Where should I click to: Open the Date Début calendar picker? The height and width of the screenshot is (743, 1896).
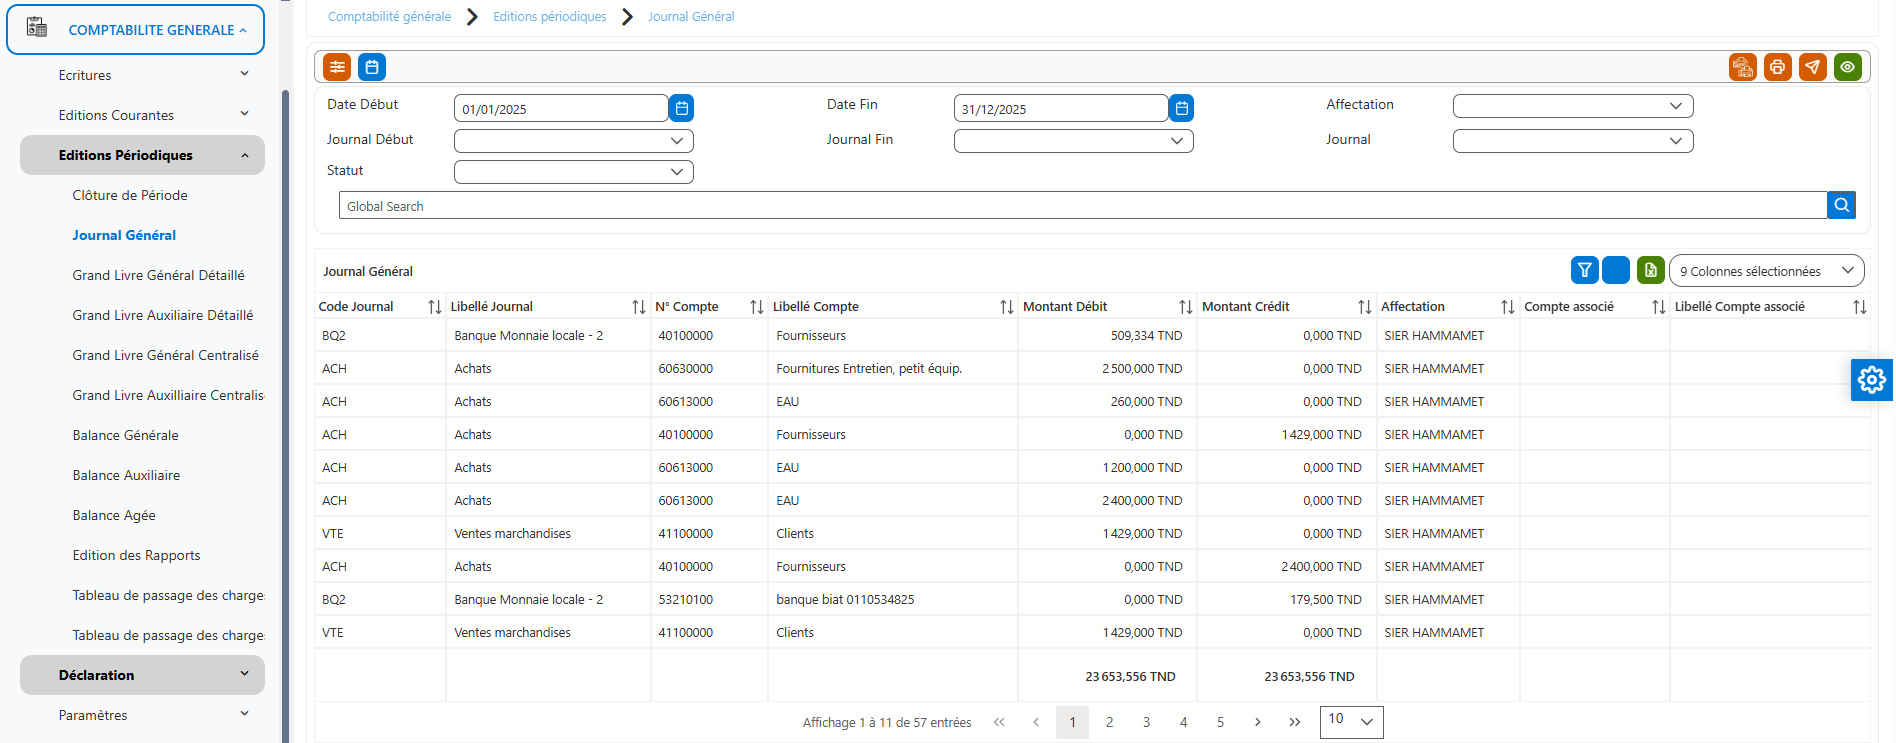[682, 108]
